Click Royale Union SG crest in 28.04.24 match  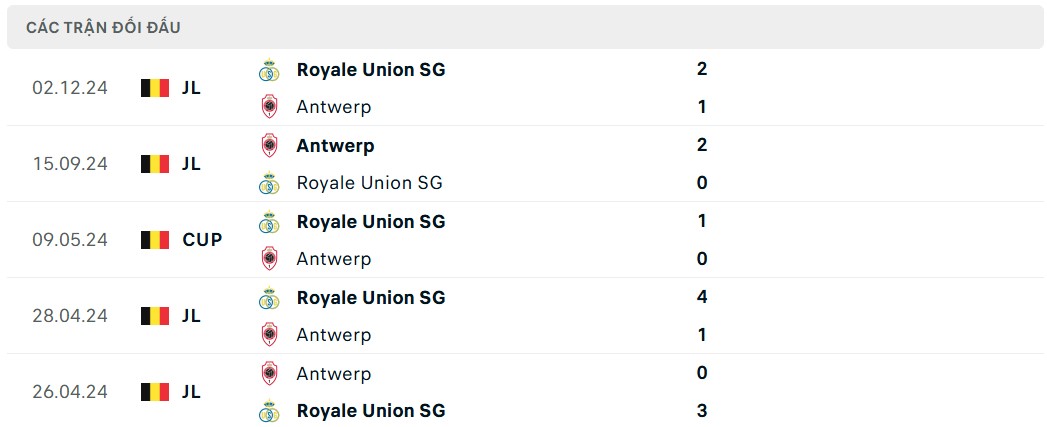point(268,298)
